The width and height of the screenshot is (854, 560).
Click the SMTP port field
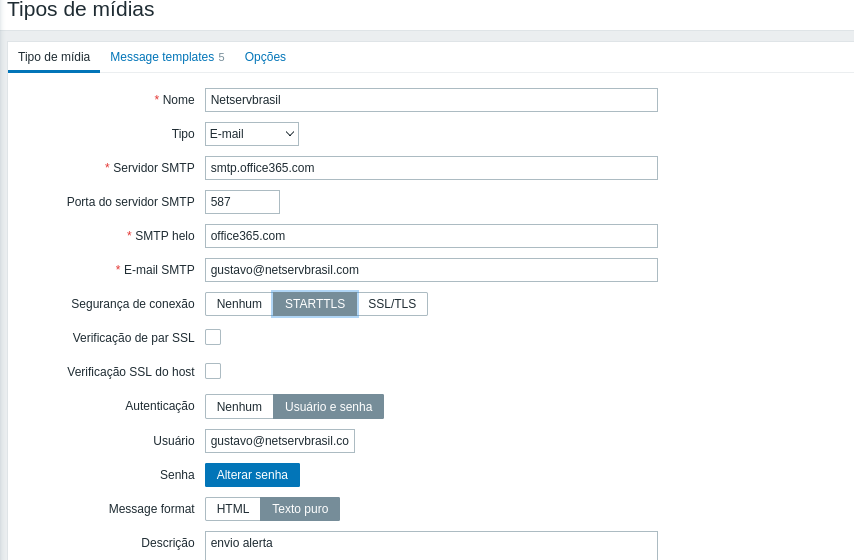pos(242,202)
